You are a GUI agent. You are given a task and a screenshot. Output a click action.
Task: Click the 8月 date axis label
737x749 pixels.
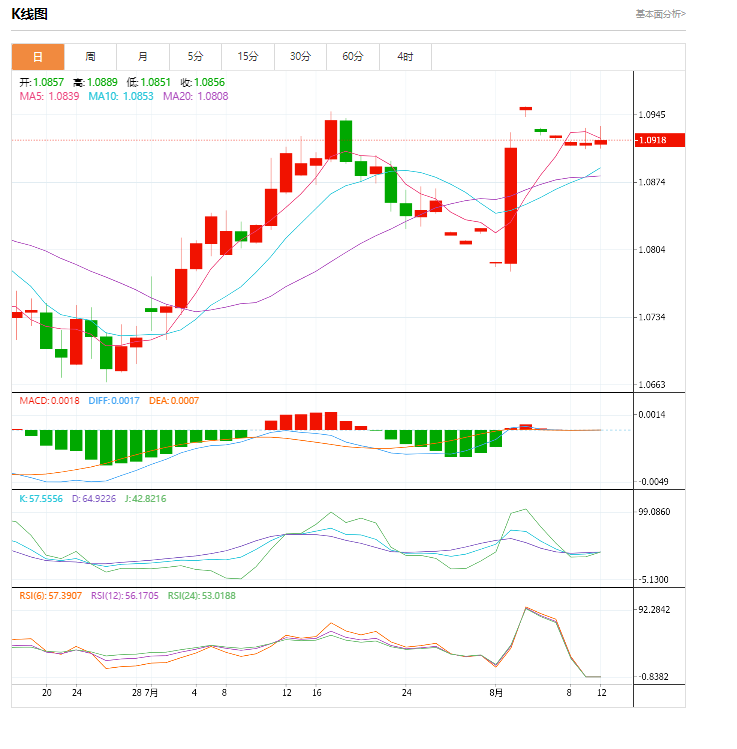coord(496,693)
